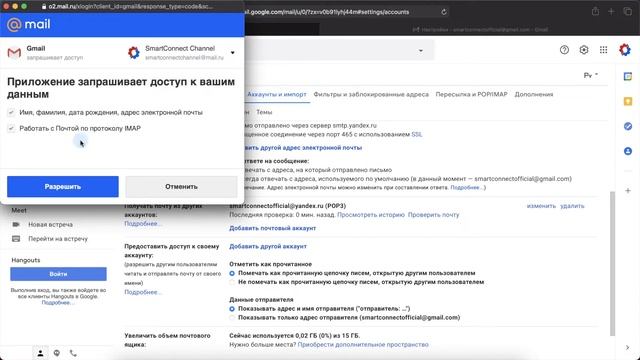This screenshot has height=360, width=640.
Task: Open a new Safari tab with plus icon
Action: (611, 12)
